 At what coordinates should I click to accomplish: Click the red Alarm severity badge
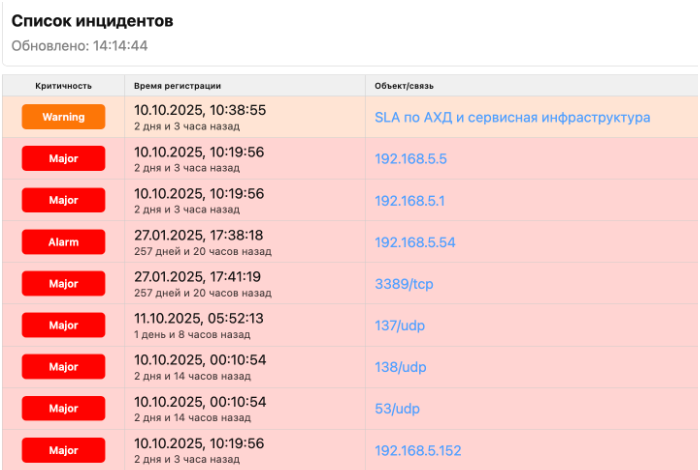(x=63, y=242)
